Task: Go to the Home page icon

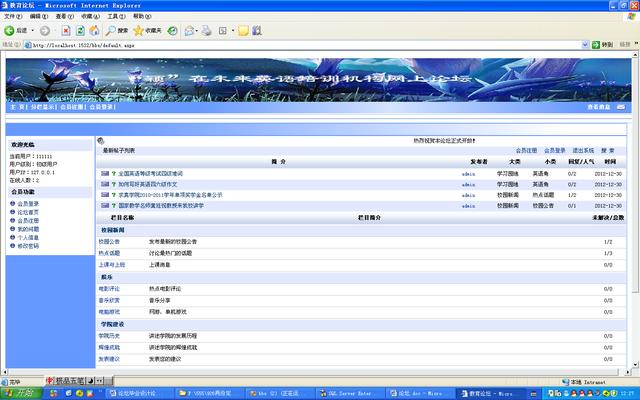Action: [x=94, y=31]
